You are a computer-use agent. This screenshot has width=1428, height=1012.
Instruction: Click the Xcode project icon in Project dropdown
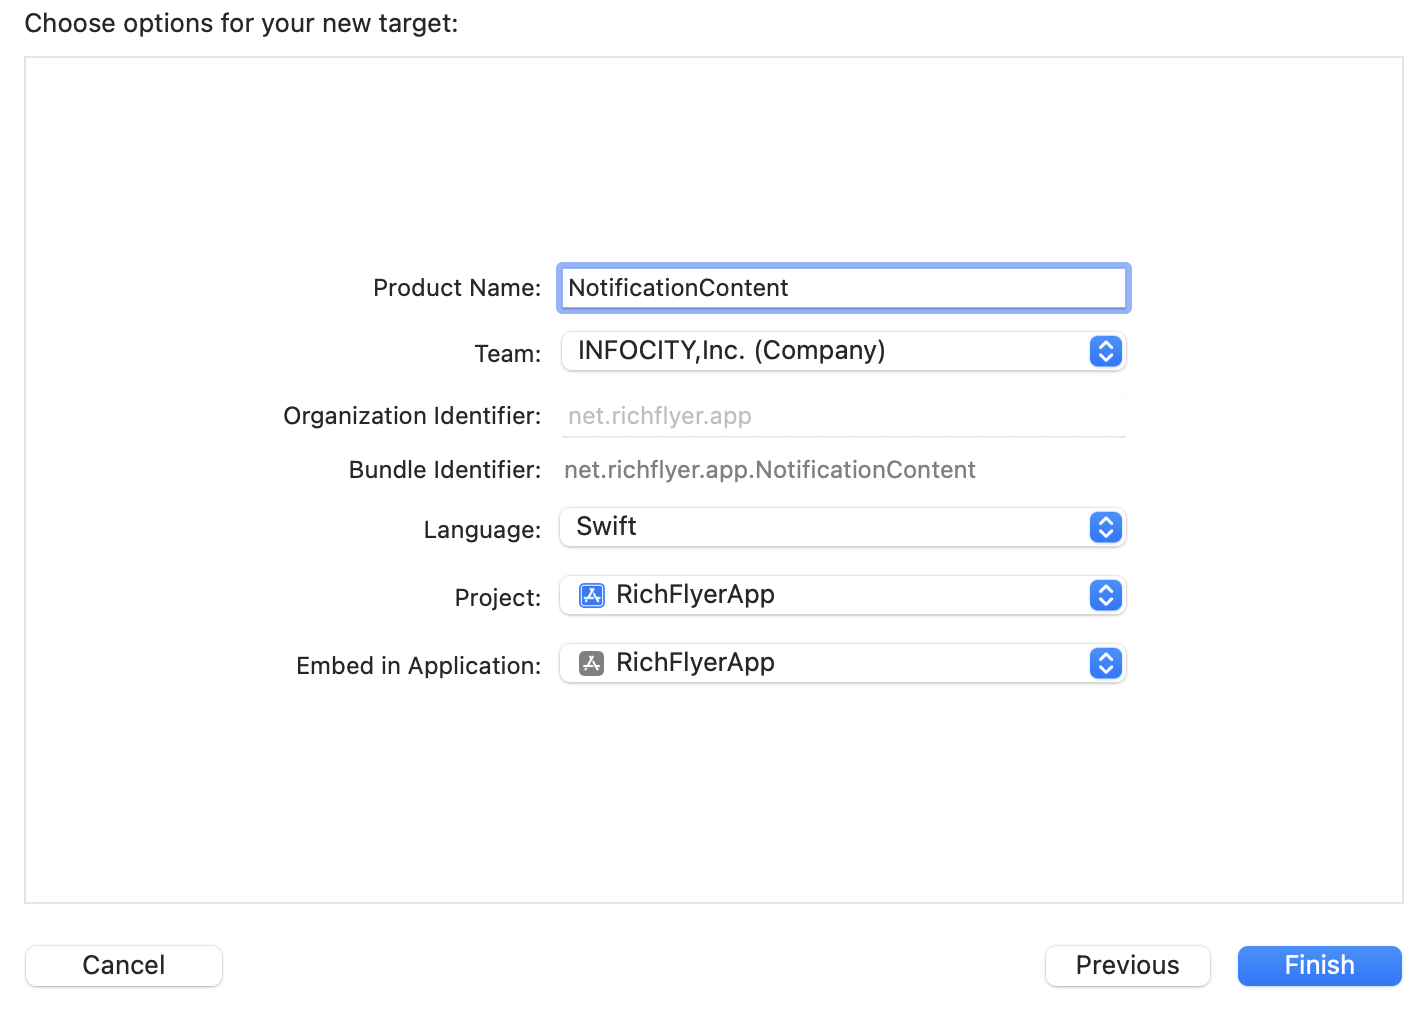point(592,596)
